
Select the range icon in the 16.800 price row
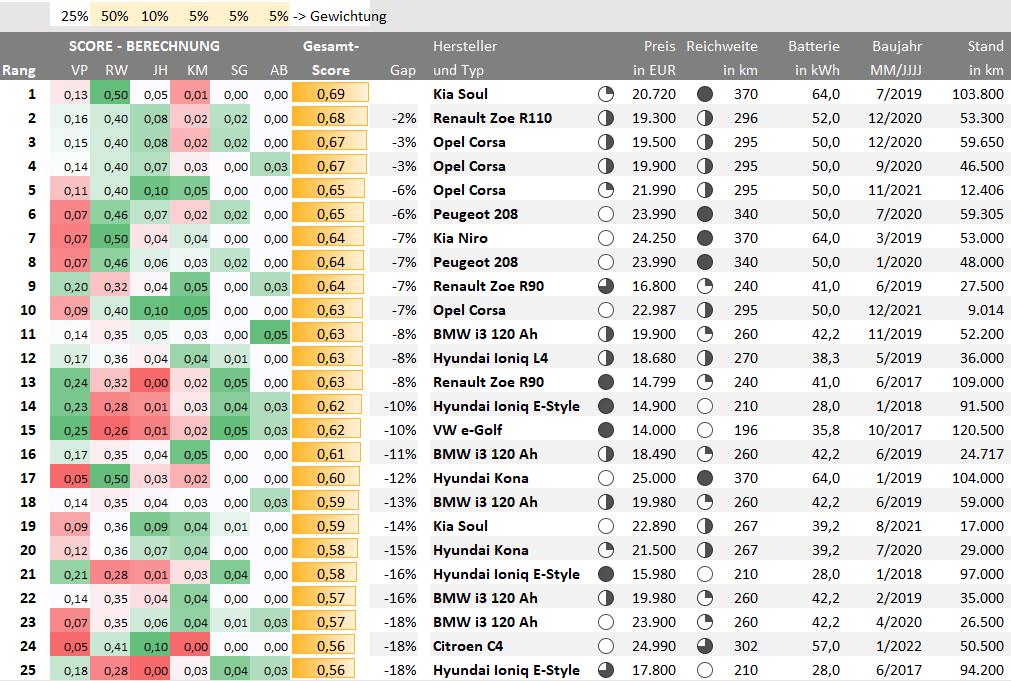(x=705, y=286)
